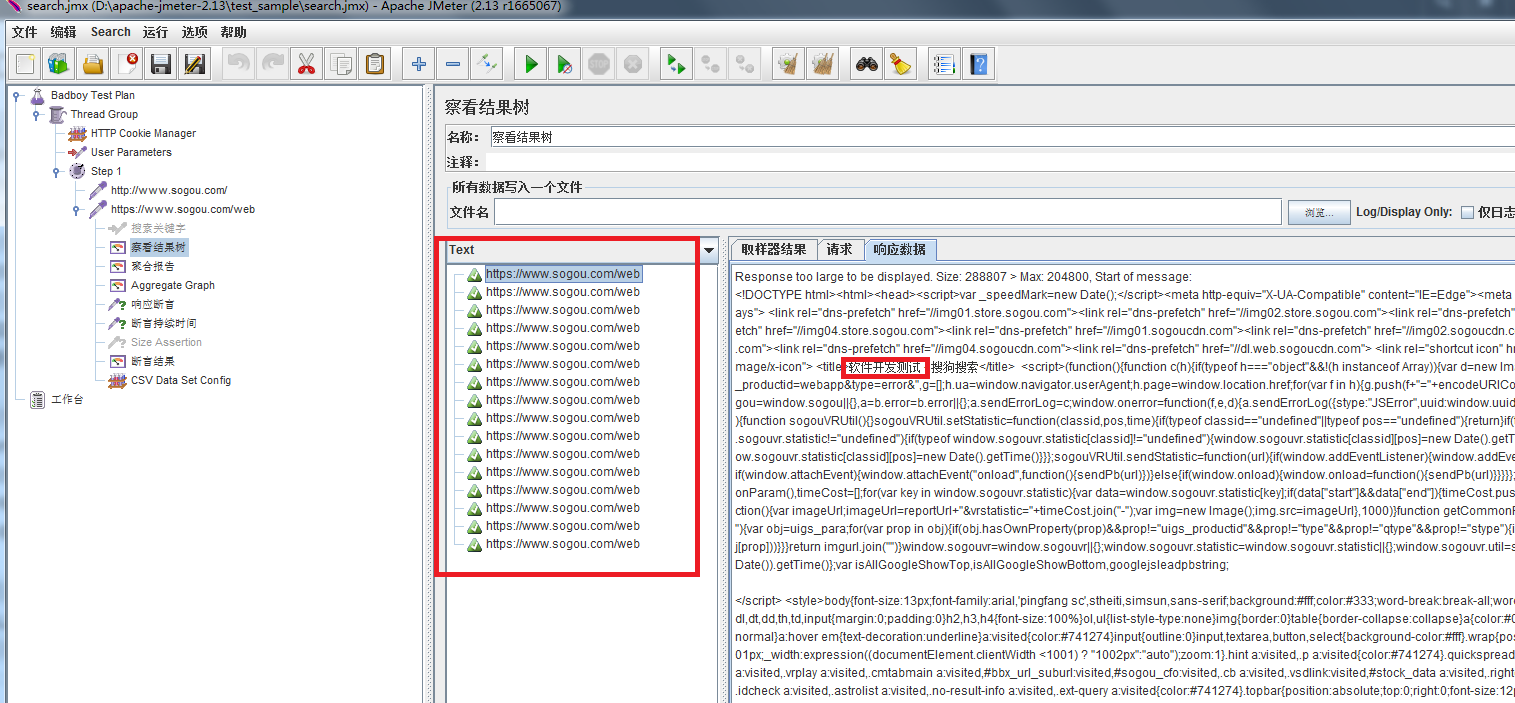Redo the last action
Image resolution: width=1515 pixels, height=703 pixels.
tap(272, 65)
